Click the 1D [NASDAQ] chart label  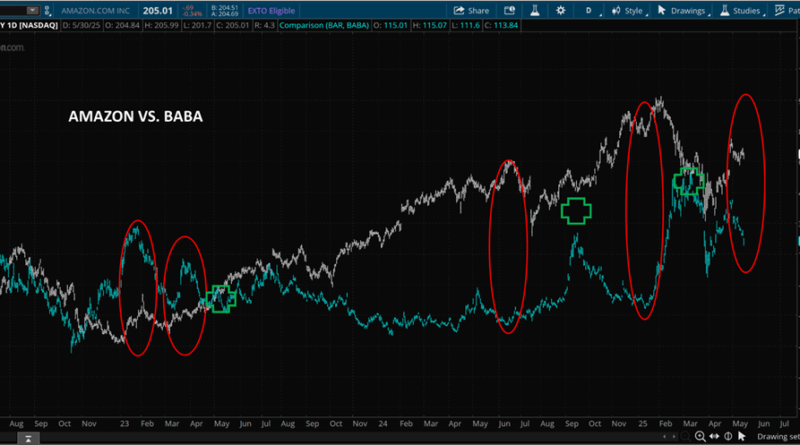32,26
